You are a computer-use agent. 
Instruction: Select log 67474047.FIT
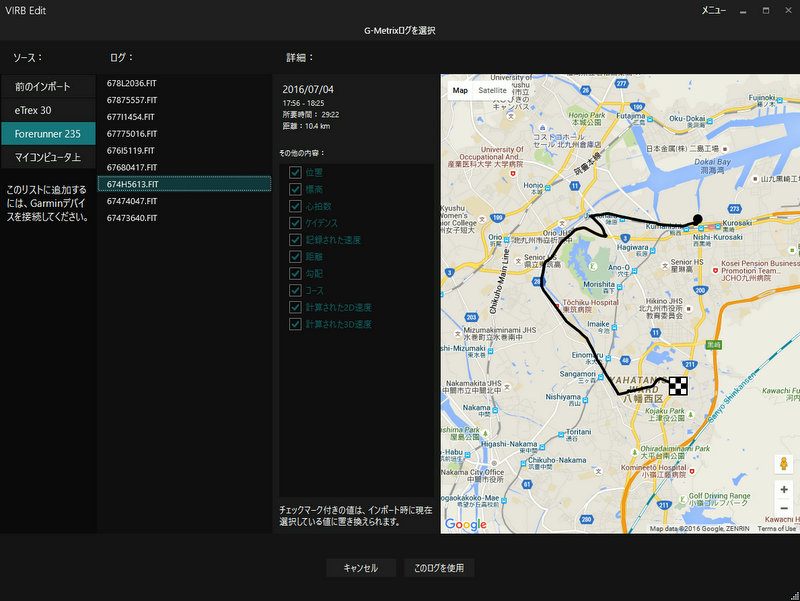pyautogui.click(x=184, y=201)
